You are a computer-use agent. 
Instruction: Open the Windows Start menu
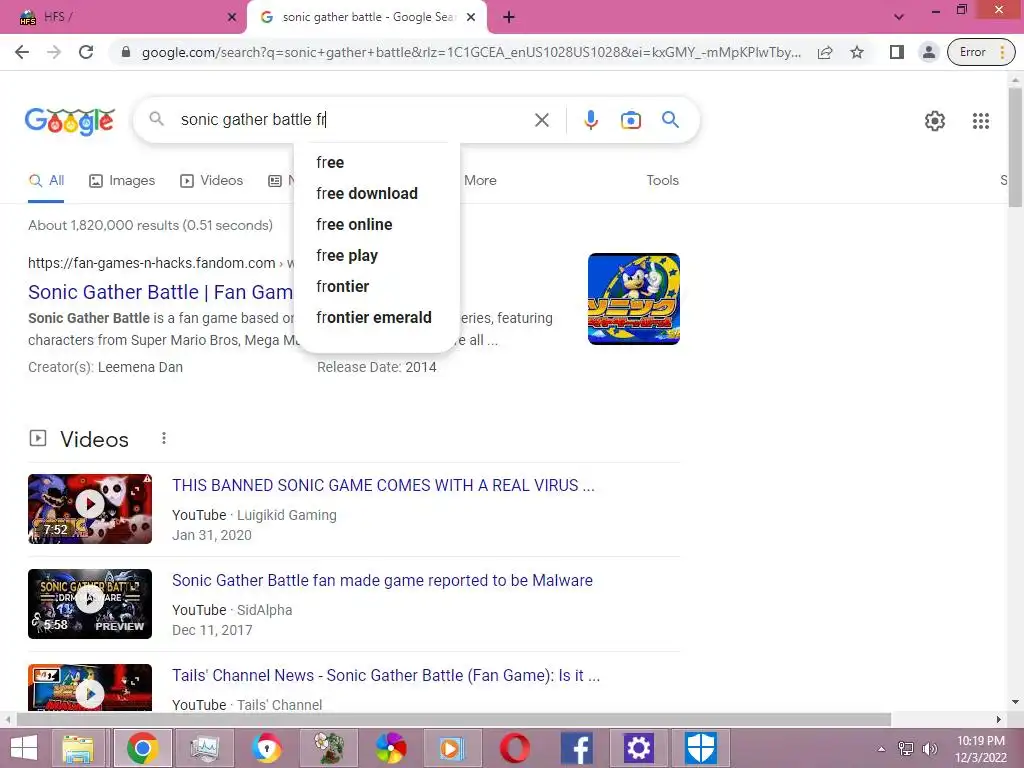(24, 748)
